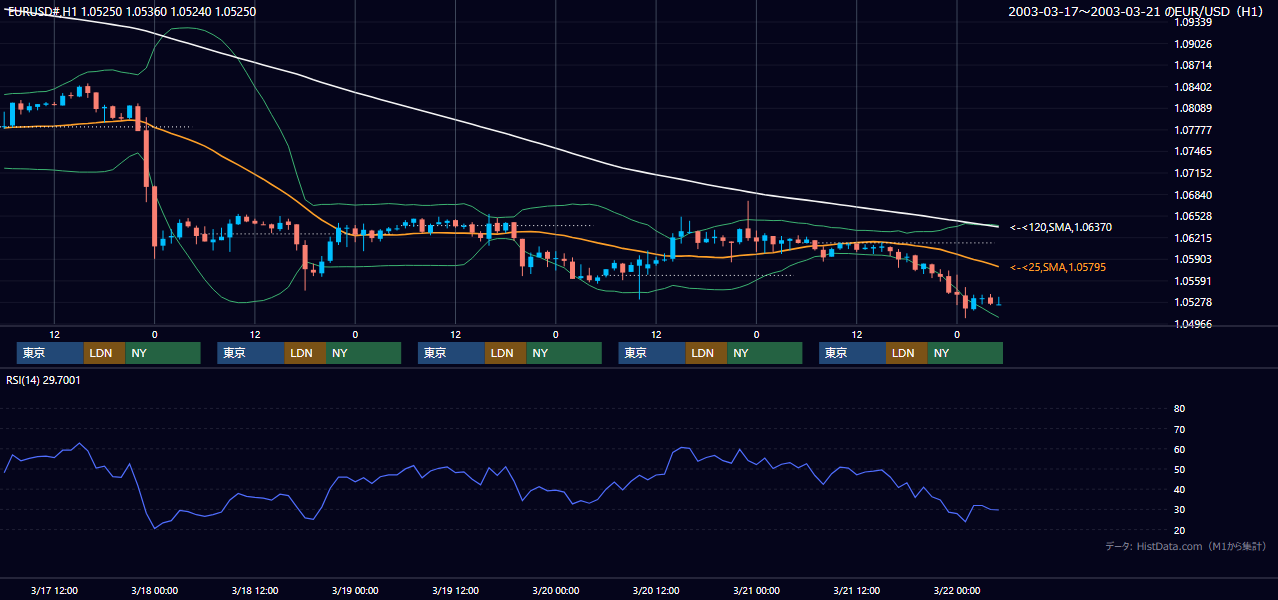Click price axis label 1.05903
Image resolution: width=1278 pixels, height=600 pixels.
click(x=1193, y=259)
